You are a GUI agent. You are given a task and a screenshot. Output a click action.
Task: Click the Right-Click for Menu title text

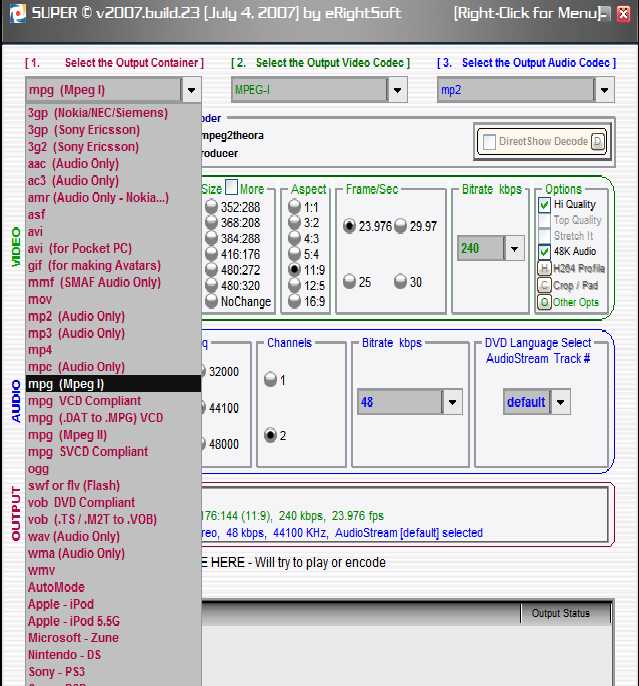pyautogui.click(x=527, y=14)
